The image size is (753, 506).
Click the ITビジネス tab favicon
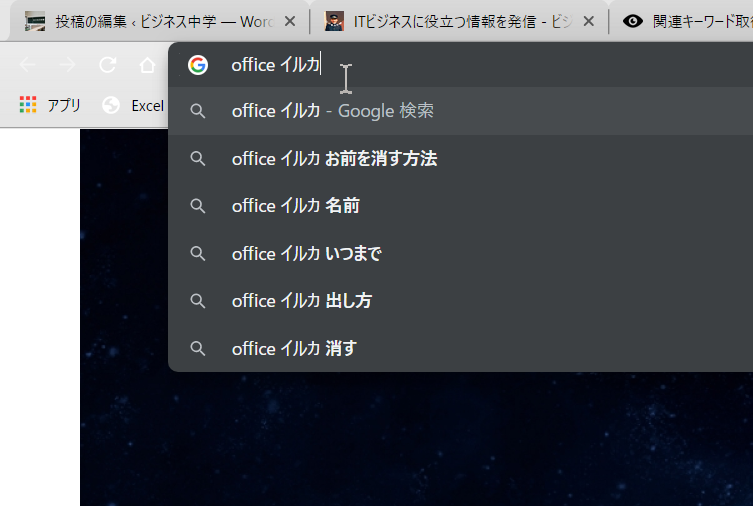click(x=334, y=22)
